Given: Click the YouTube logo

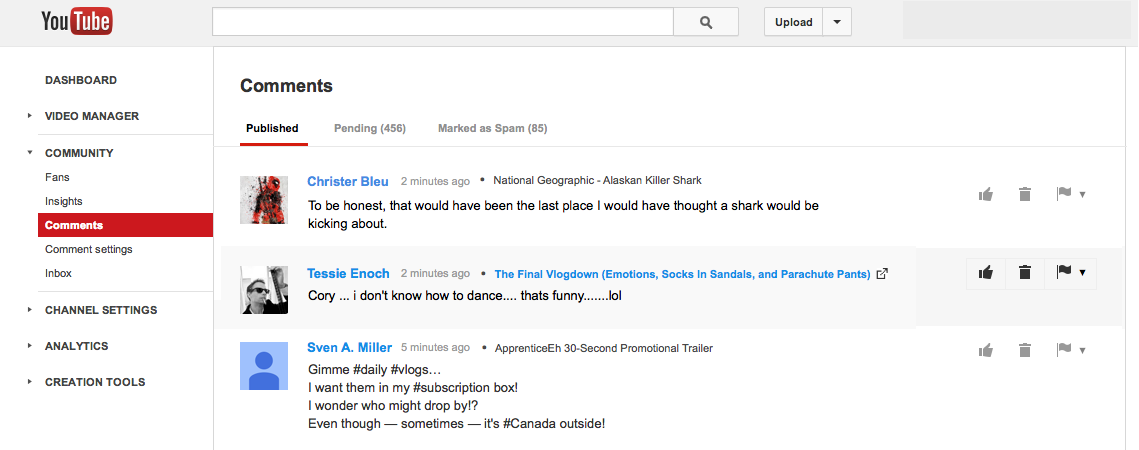Looking at the screenshot, I should [x=76, y=22].
